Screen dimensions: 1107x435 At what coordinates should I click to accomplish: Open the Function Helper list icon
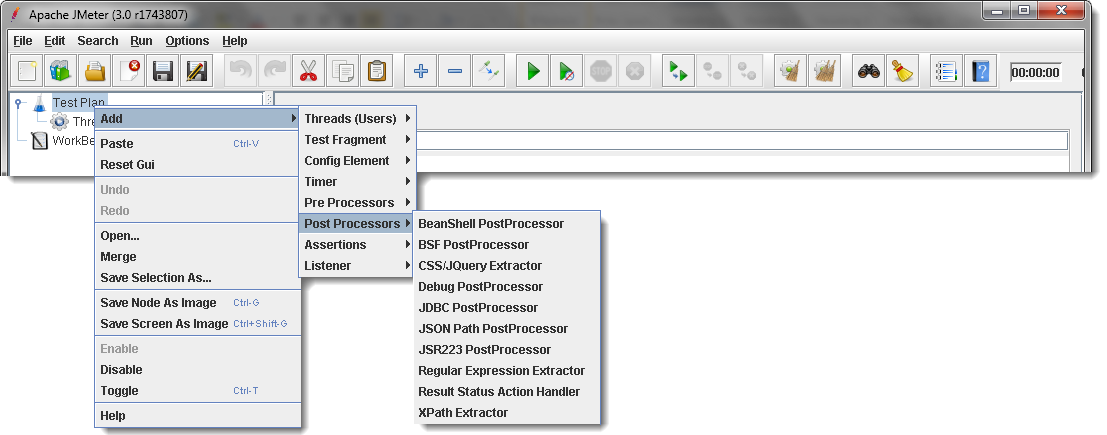(945, 71)
